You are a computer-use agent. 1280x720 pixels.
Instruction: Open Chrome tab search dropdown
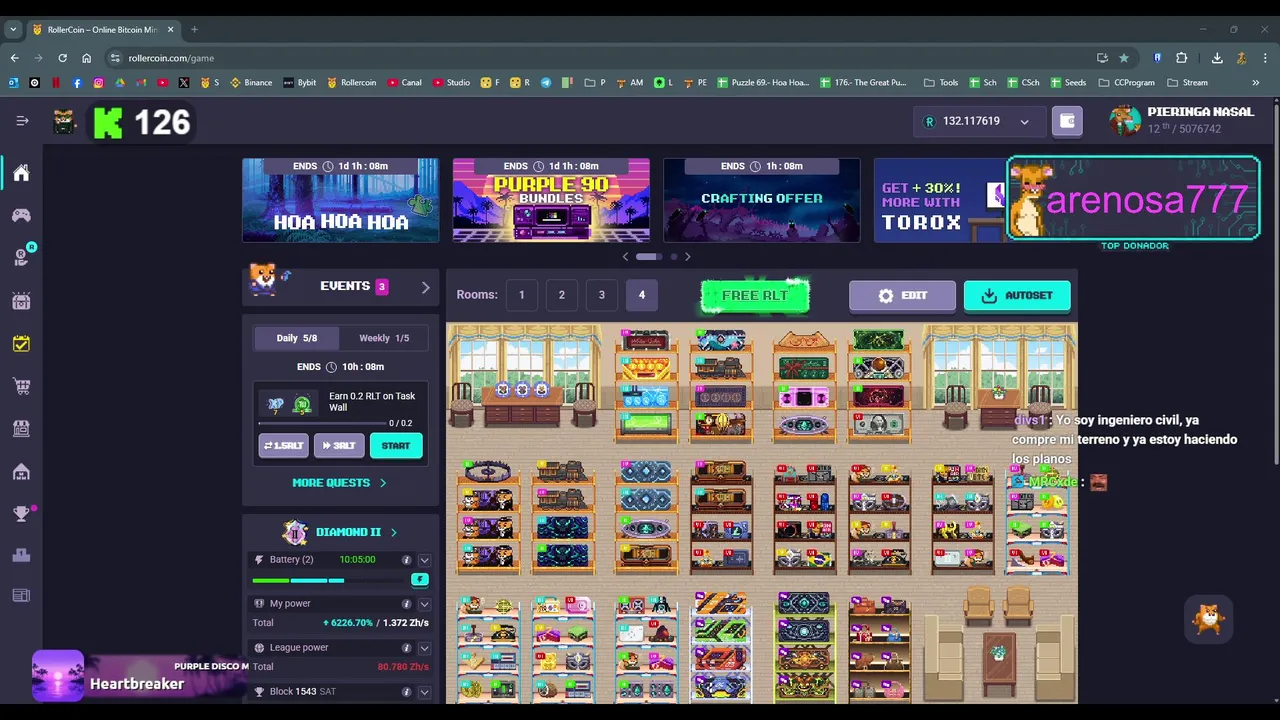pyautogui.click(x=13, y=29)
